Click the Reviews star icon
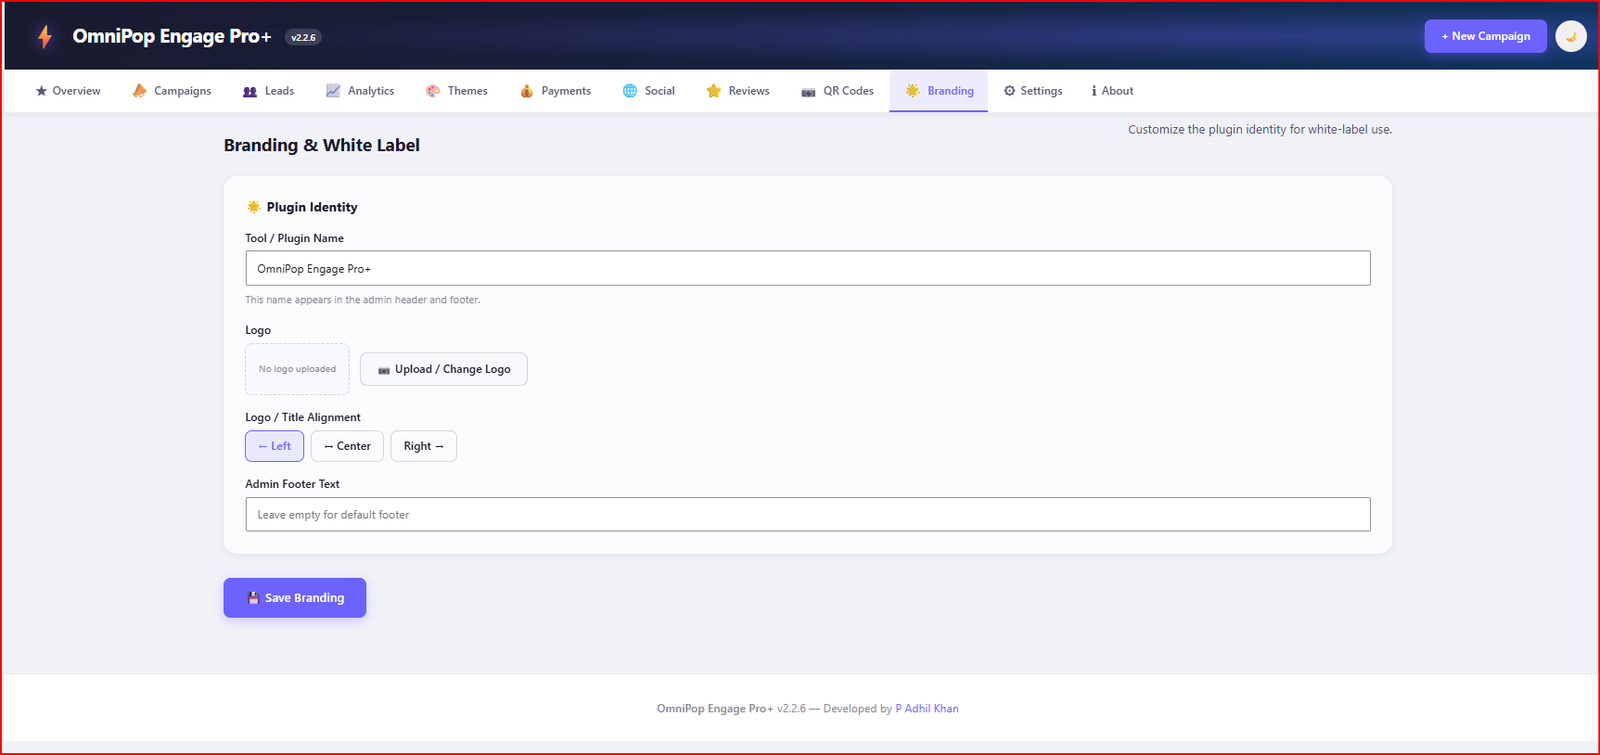The height and width of the screenshot is (755, 1600). [714, 91]
